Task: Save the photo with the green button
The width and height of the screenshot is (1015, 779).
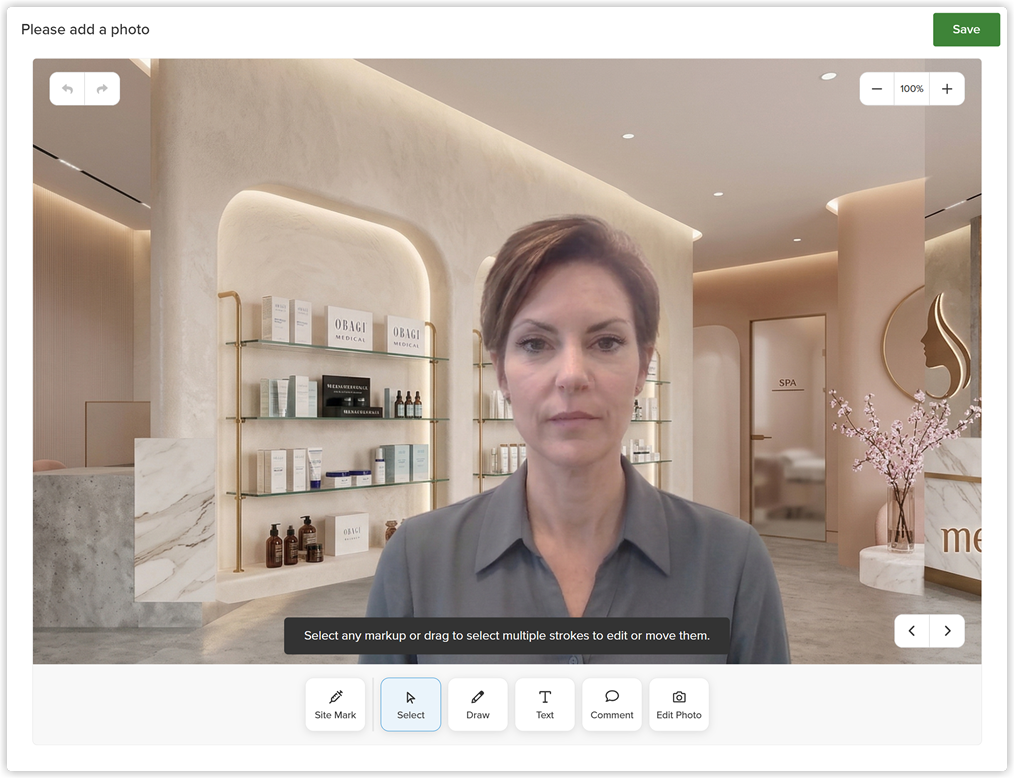Action: (x=966, y=29)
